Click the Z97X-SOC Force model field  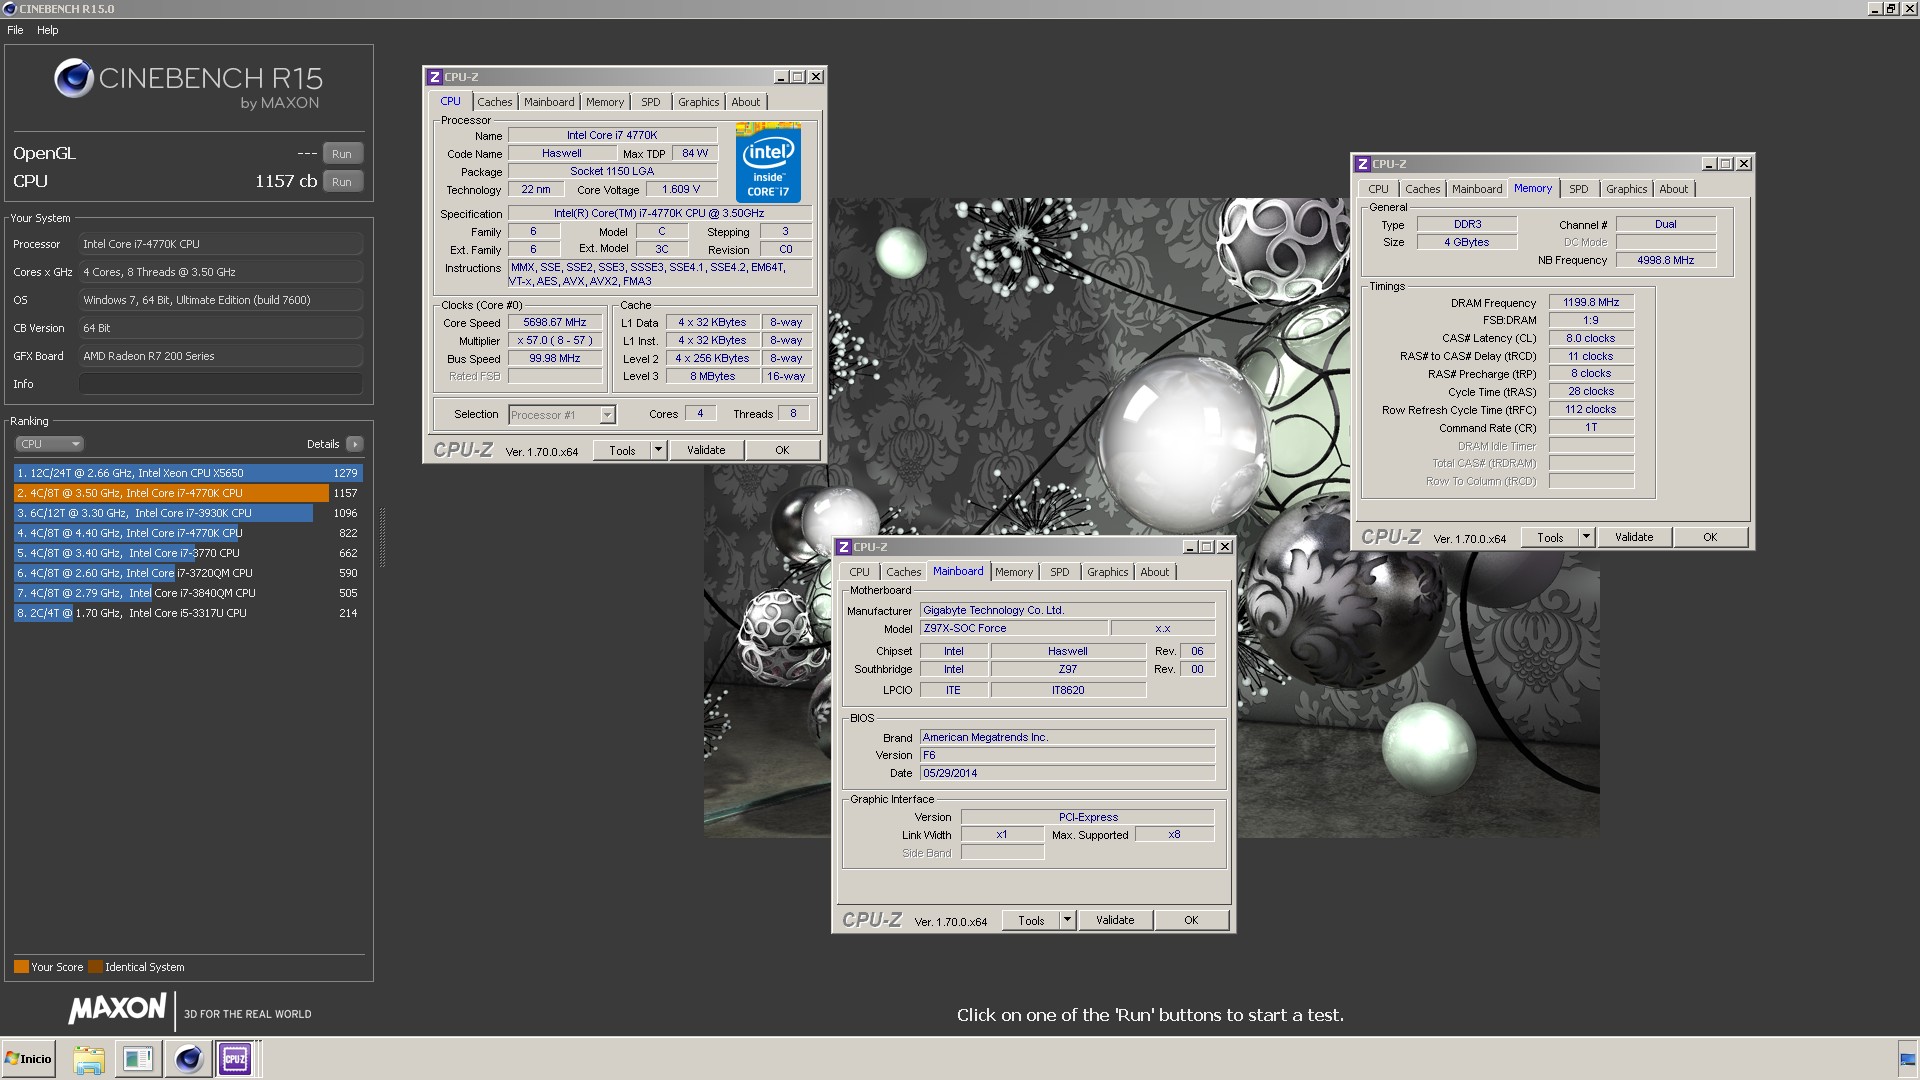(x=1014, y=629)
